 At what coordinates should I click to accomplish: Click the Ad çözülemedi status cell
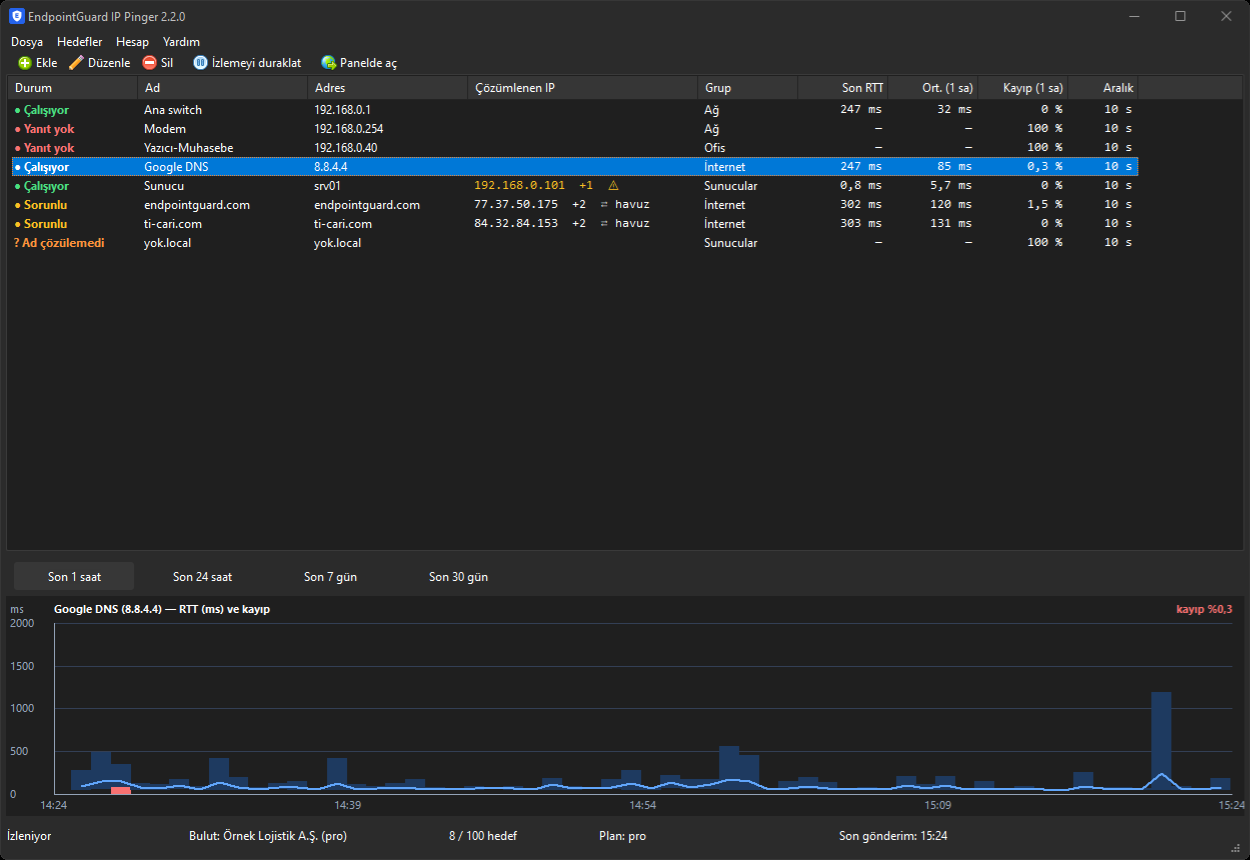[73, 243]
